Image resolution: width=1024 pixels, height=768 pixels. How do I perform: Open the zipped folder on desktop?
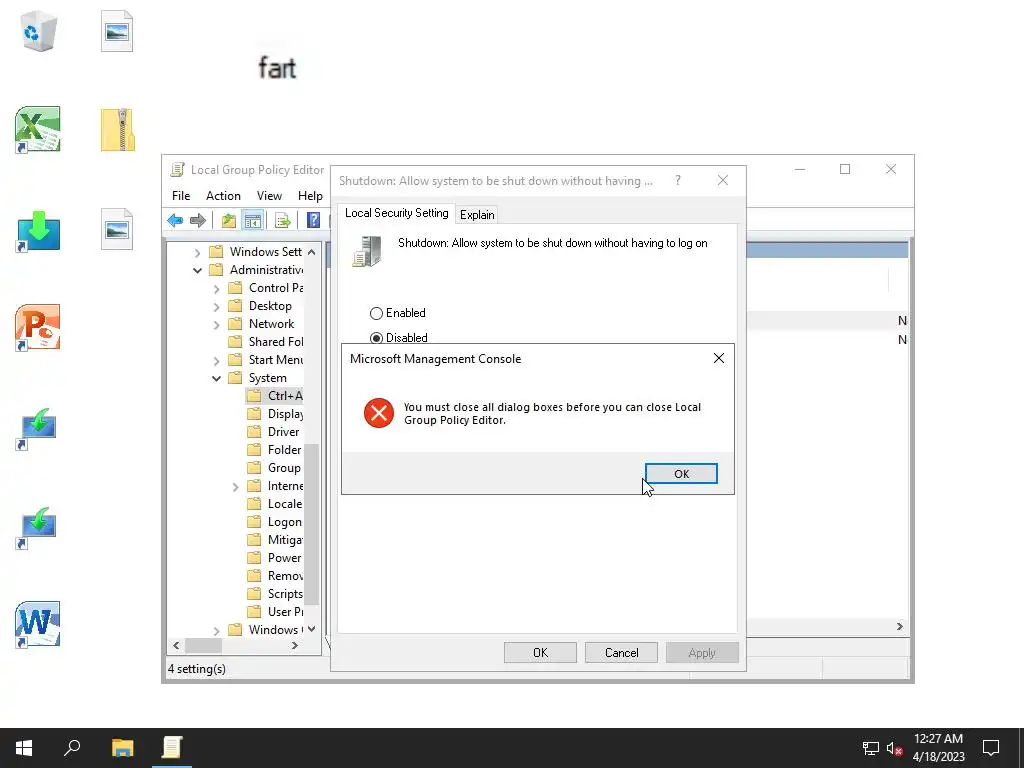click(118, 130)
